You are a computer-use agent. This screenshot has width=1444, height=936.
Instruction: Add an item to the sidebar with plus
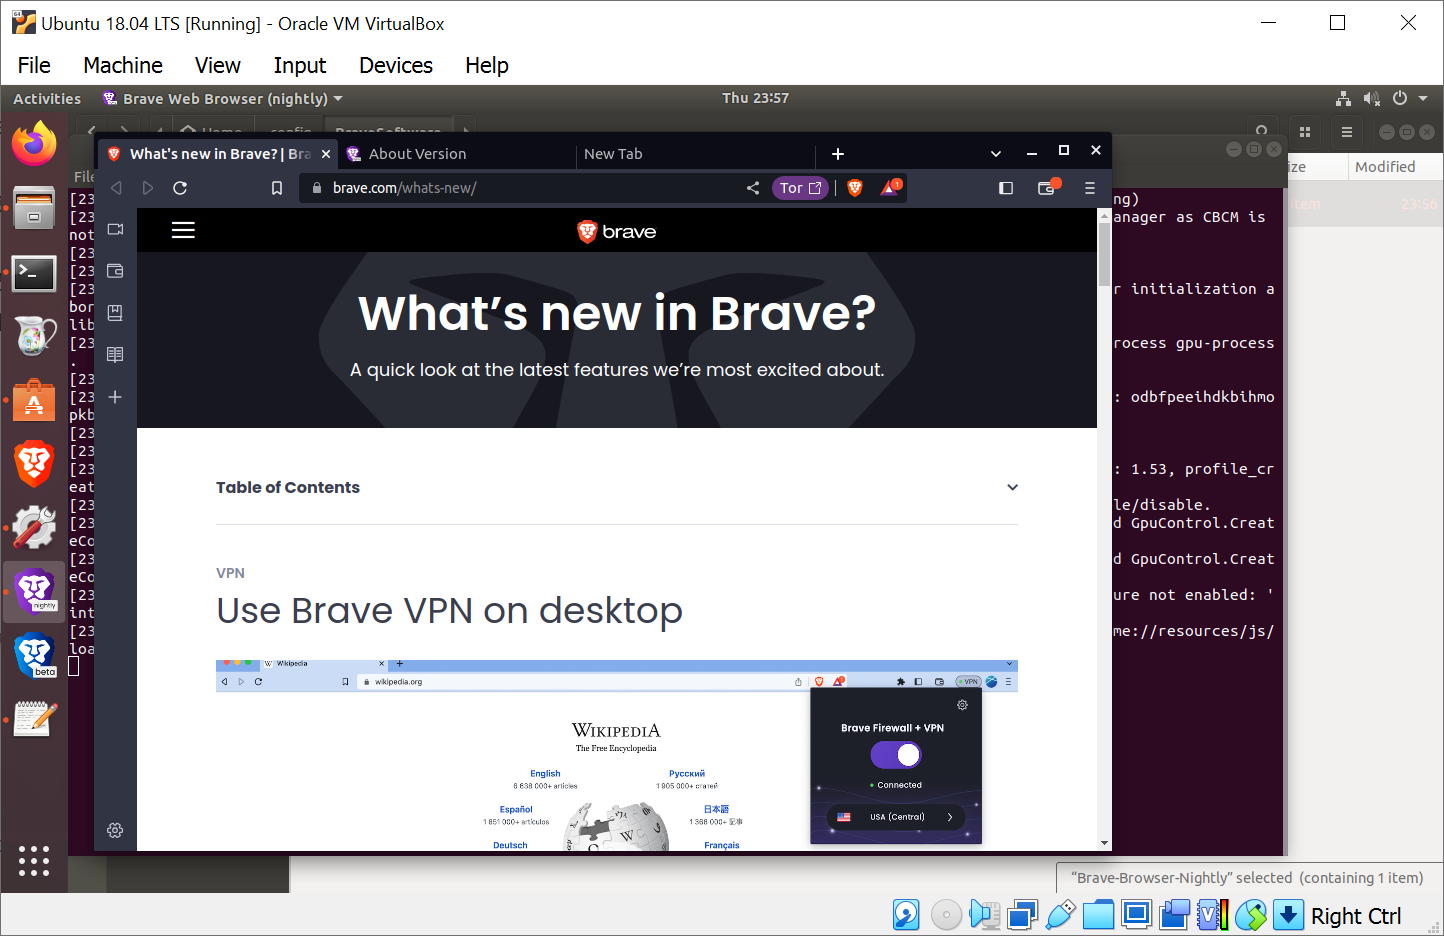pyautogui.click(x=114, y=397)
